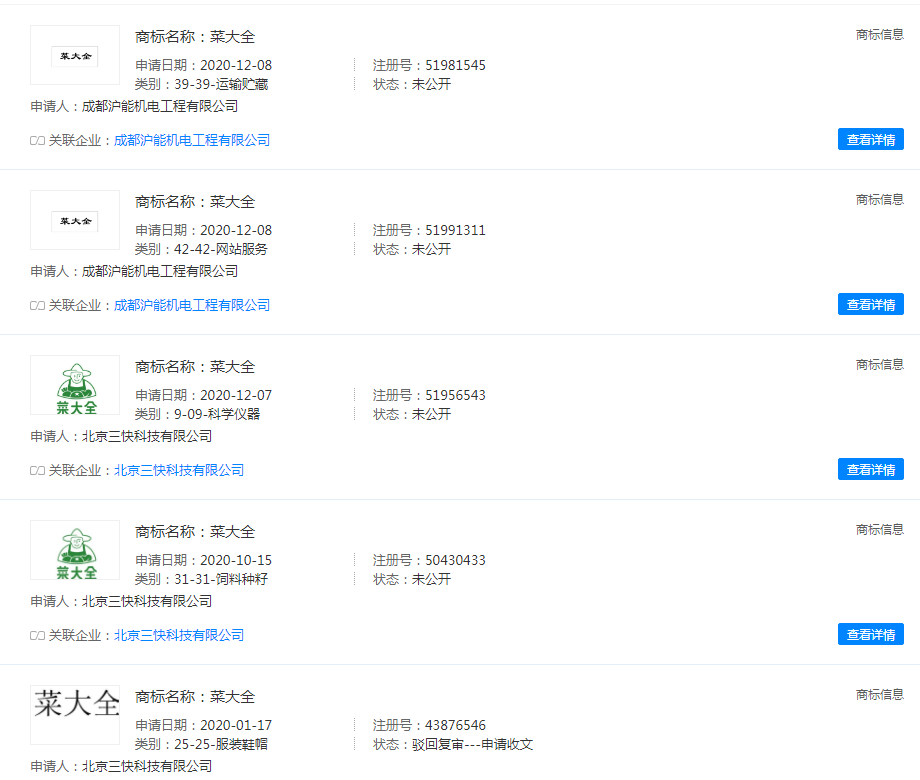Click the 关联企业 chain icon in the second card
Image resolution: width=920 pixels, height=780 pixels.
tap(39, 304)
